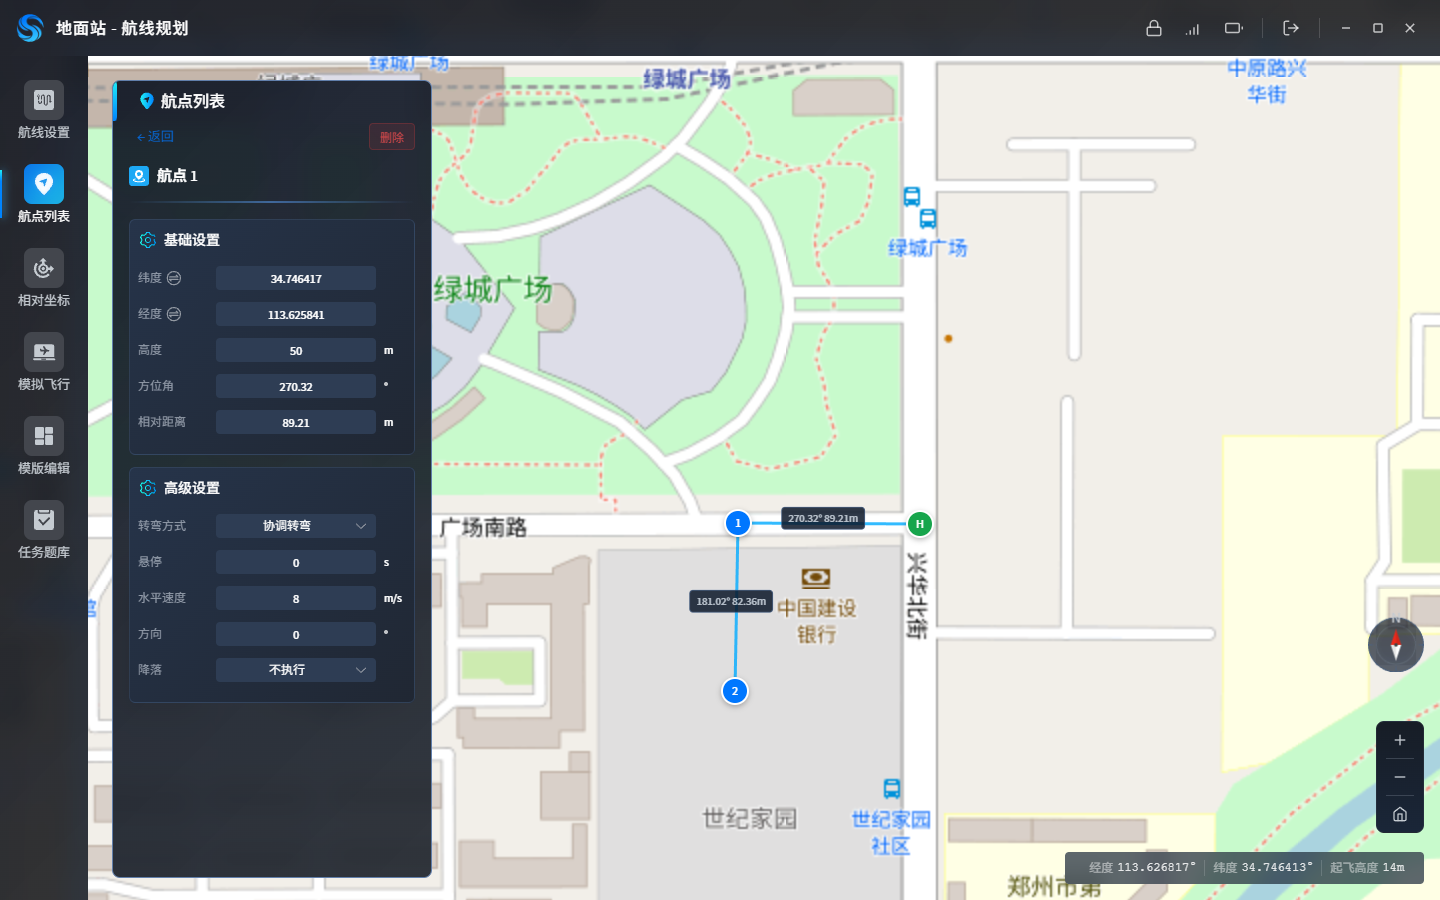Image resolution: width=1440 pixels, height=900 pixels.
Task: Click the red 删除 button
Action: point(392,137)
